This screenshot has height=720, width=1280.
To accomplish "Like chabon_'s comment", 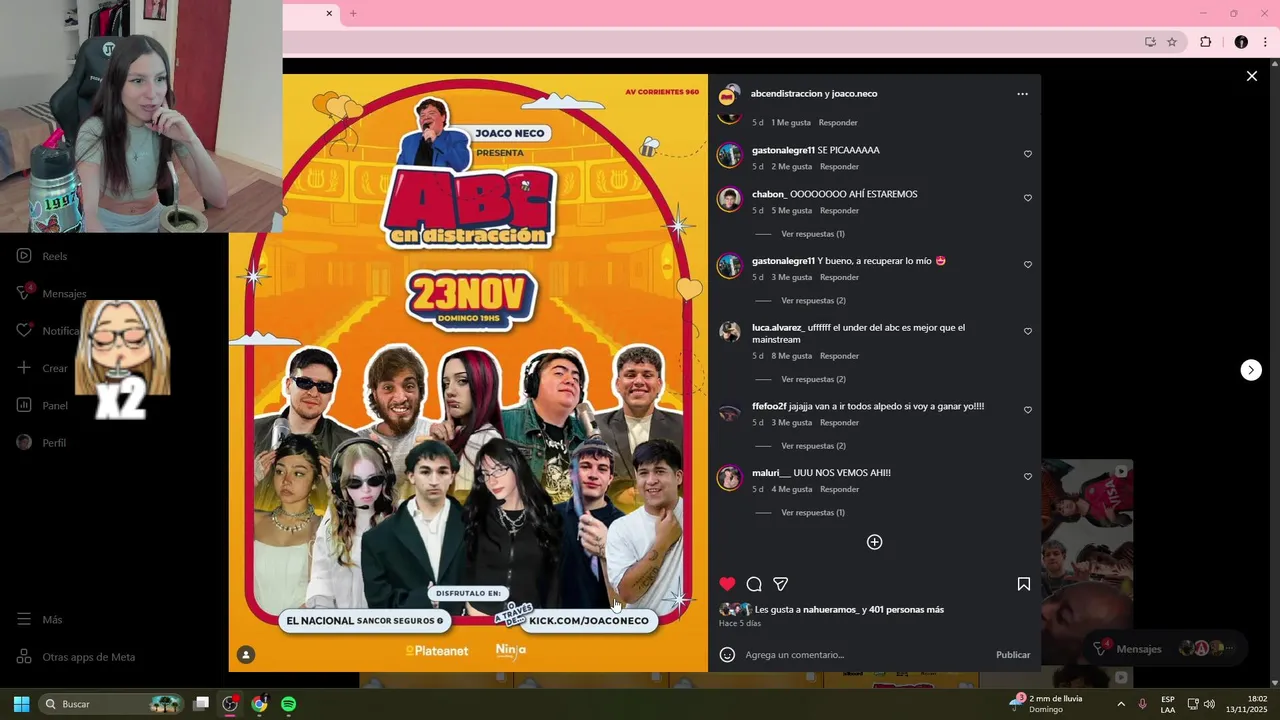I will 1027,198.
